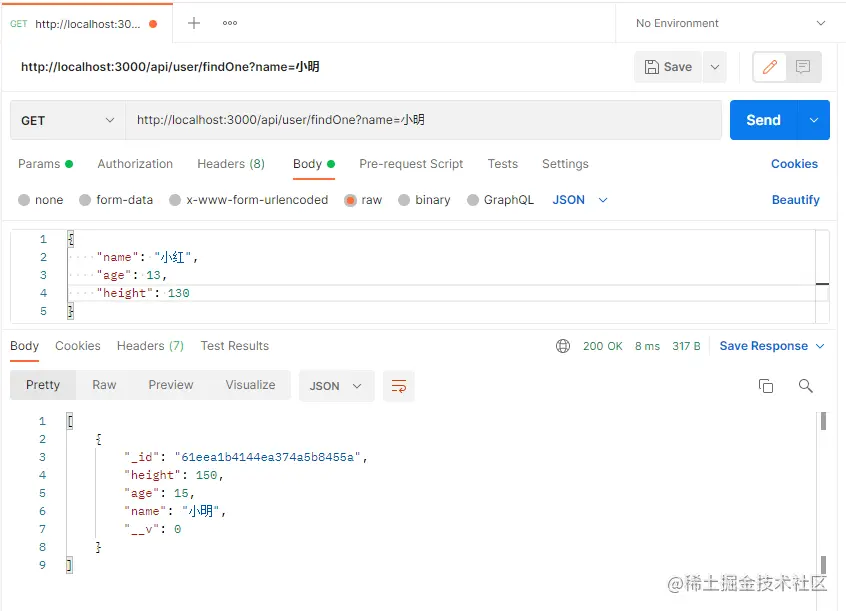
Task: Open the request Headers (8) tab
Action: click(x=231, y=164)
